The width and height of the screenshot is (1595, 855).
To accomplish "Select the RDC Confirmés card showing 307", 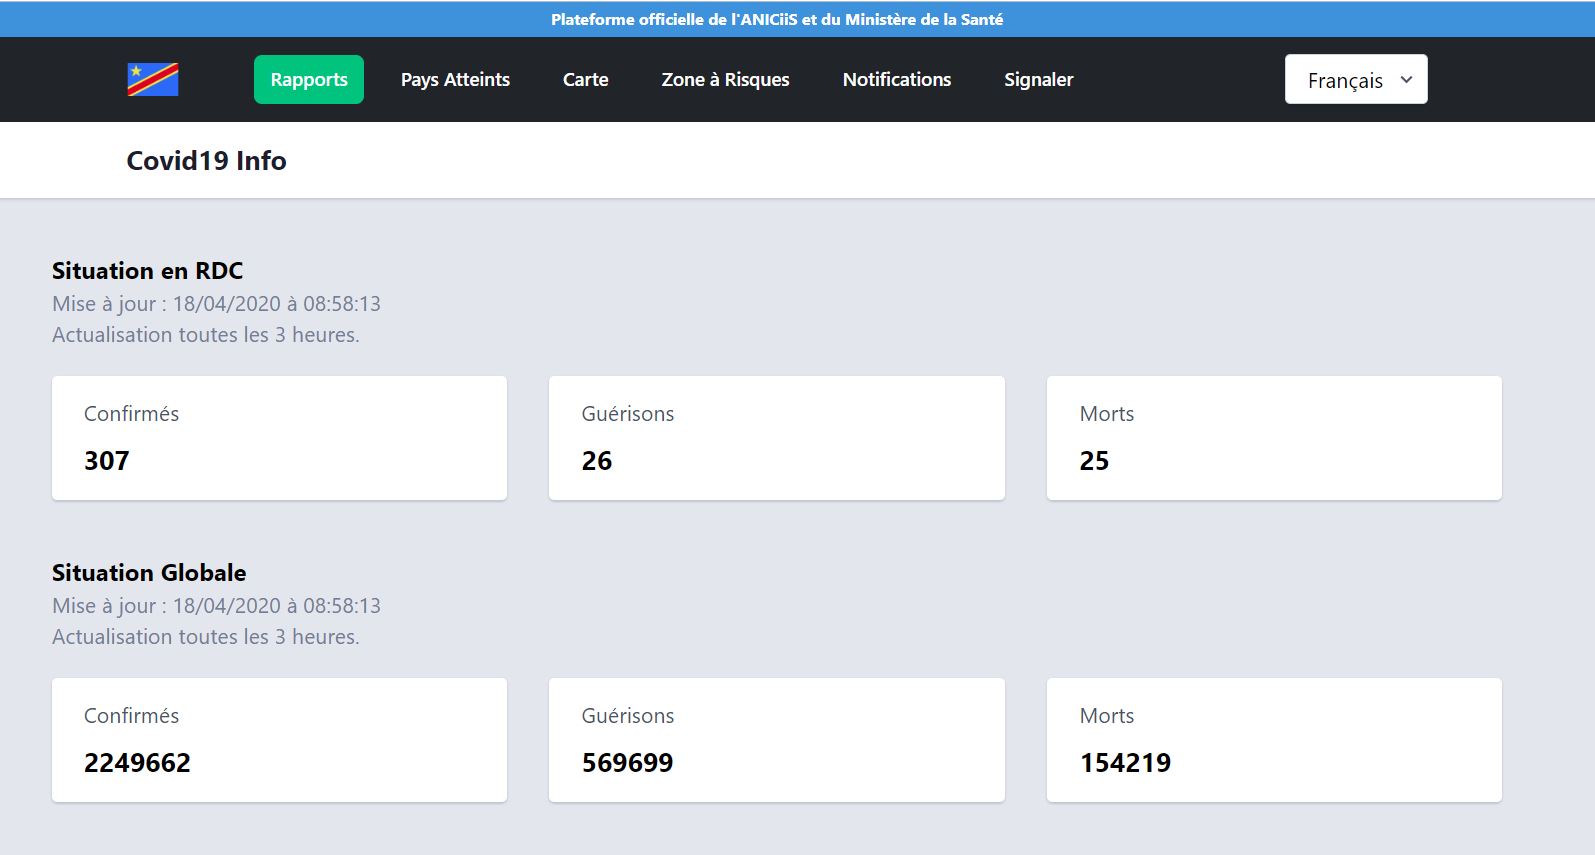I will 279,438.
